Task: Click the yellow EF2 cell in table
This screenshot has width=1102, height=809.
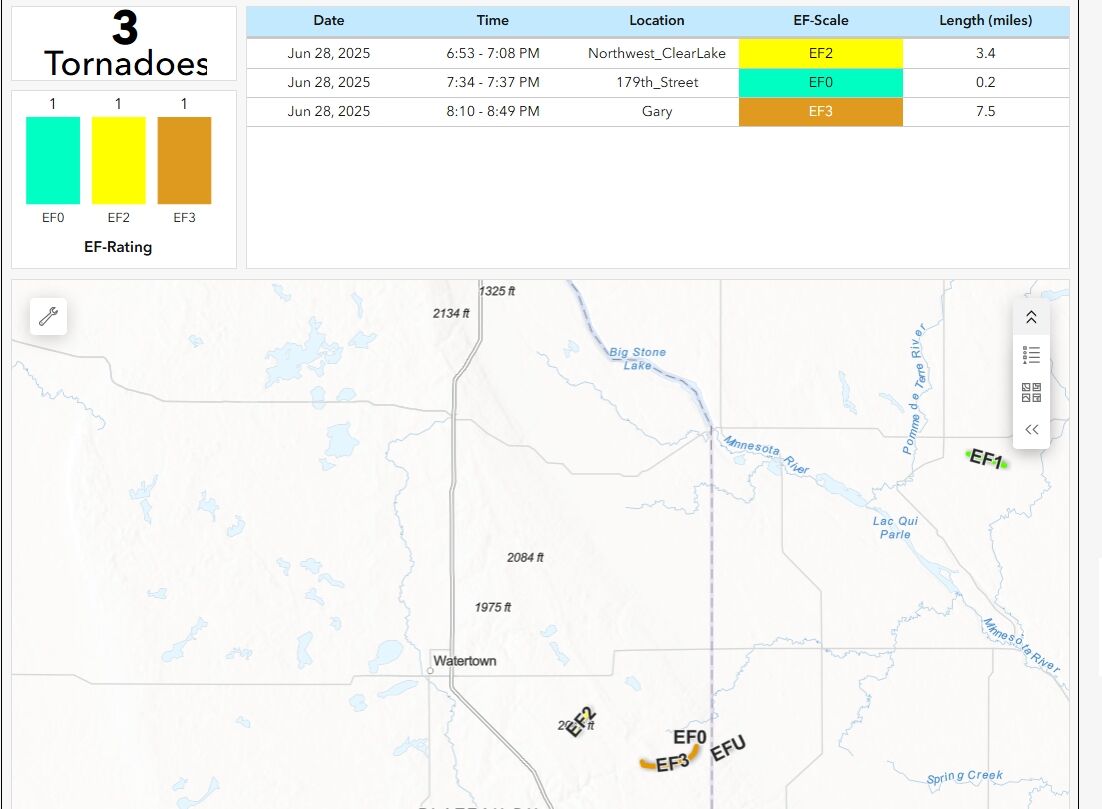Action: coord(820,53)
